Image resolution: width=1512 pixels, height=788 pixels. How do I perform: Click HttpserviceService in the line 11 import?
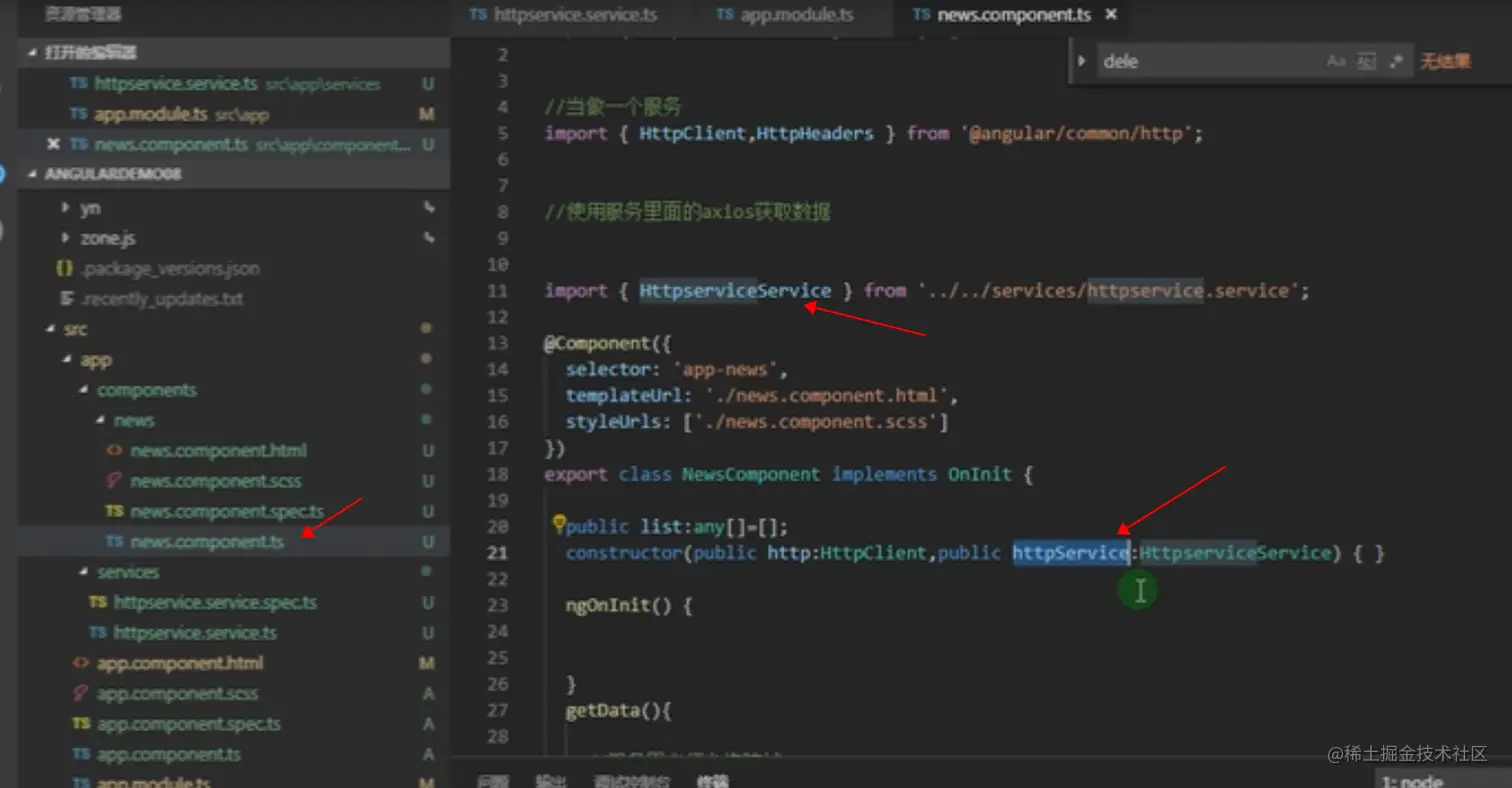(x=735, y=291)
